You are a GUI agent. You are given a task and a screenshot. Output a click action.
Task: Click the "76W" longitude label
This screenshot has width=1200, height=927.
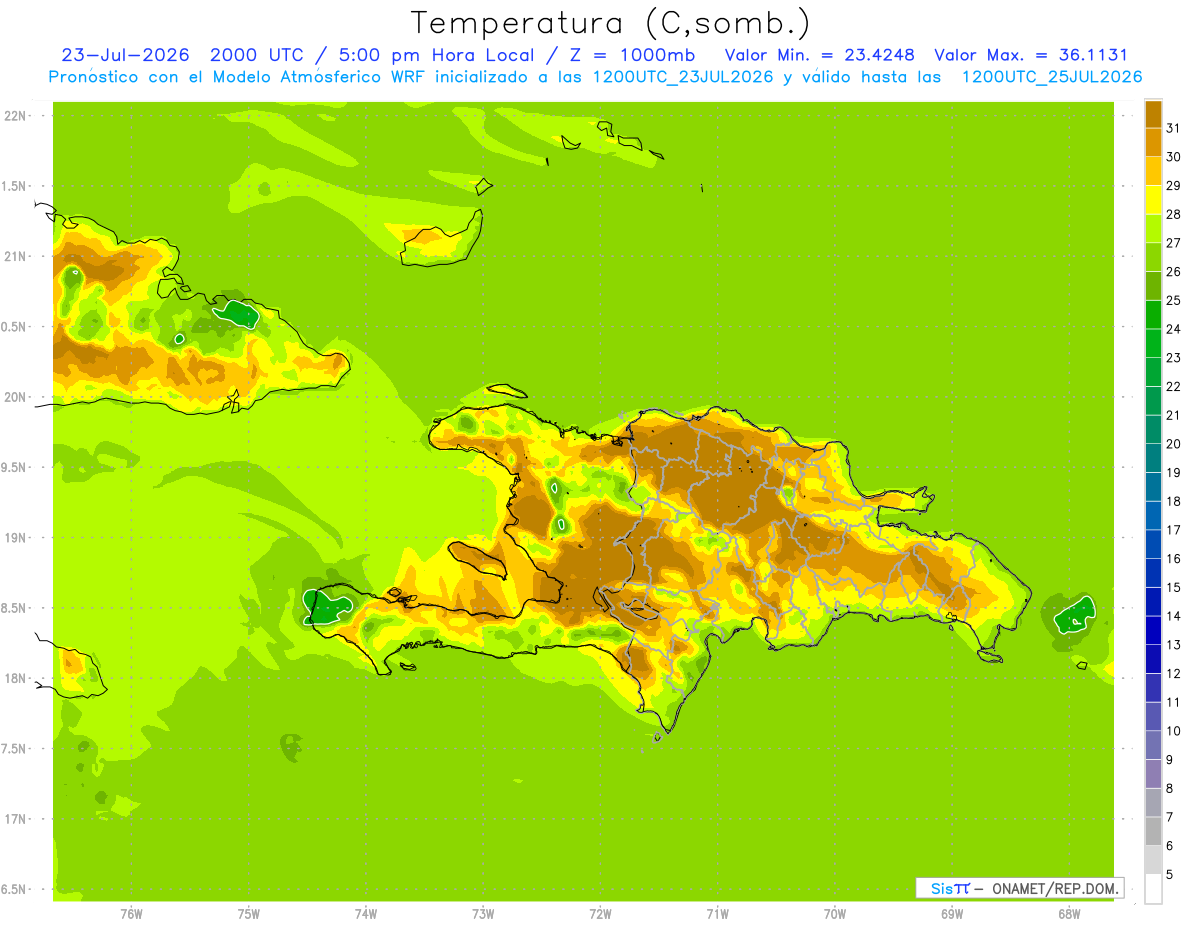tap(131, 914)
